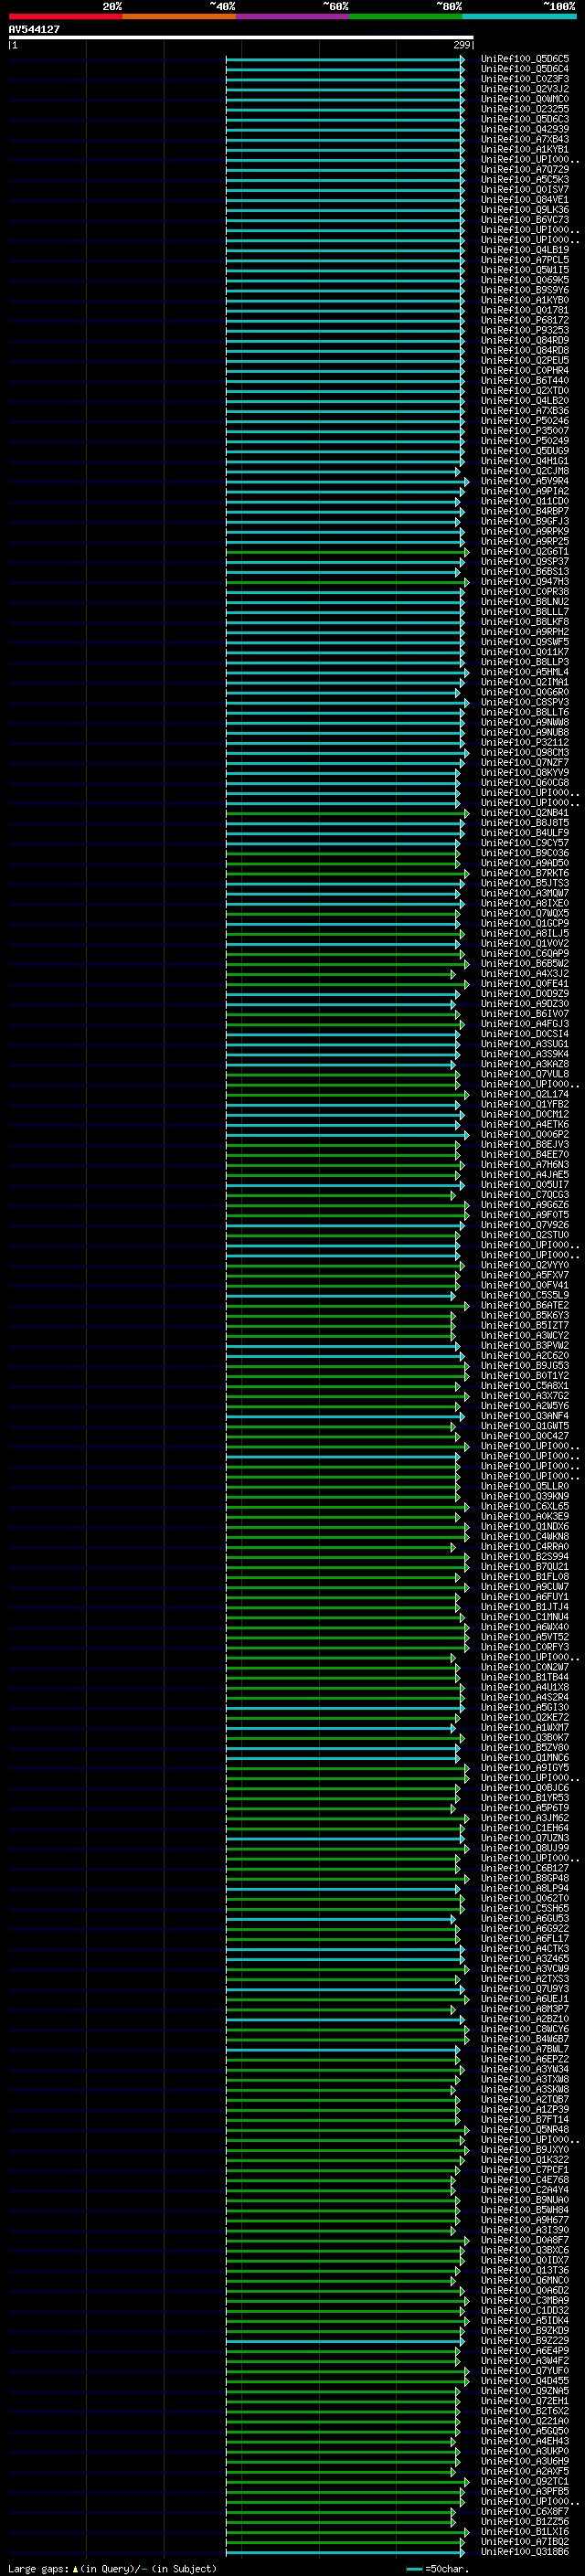Click the purple ~60% identity legend segment
The height and width of the screenshot is (2576, 585).
[293, 17]
